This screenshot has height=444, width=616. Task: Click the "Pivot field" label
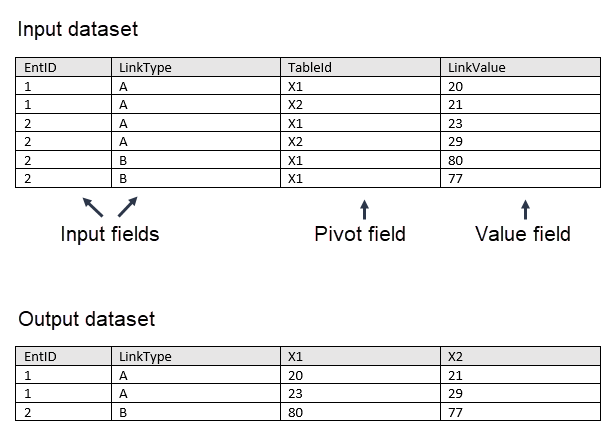tap(360, 235)
